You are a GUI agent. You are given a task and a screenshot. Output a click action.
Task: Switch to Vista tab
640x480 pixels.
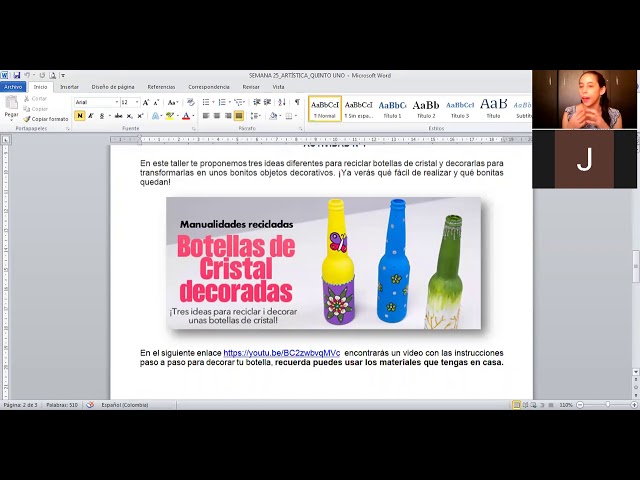click(x=278, y=87)
